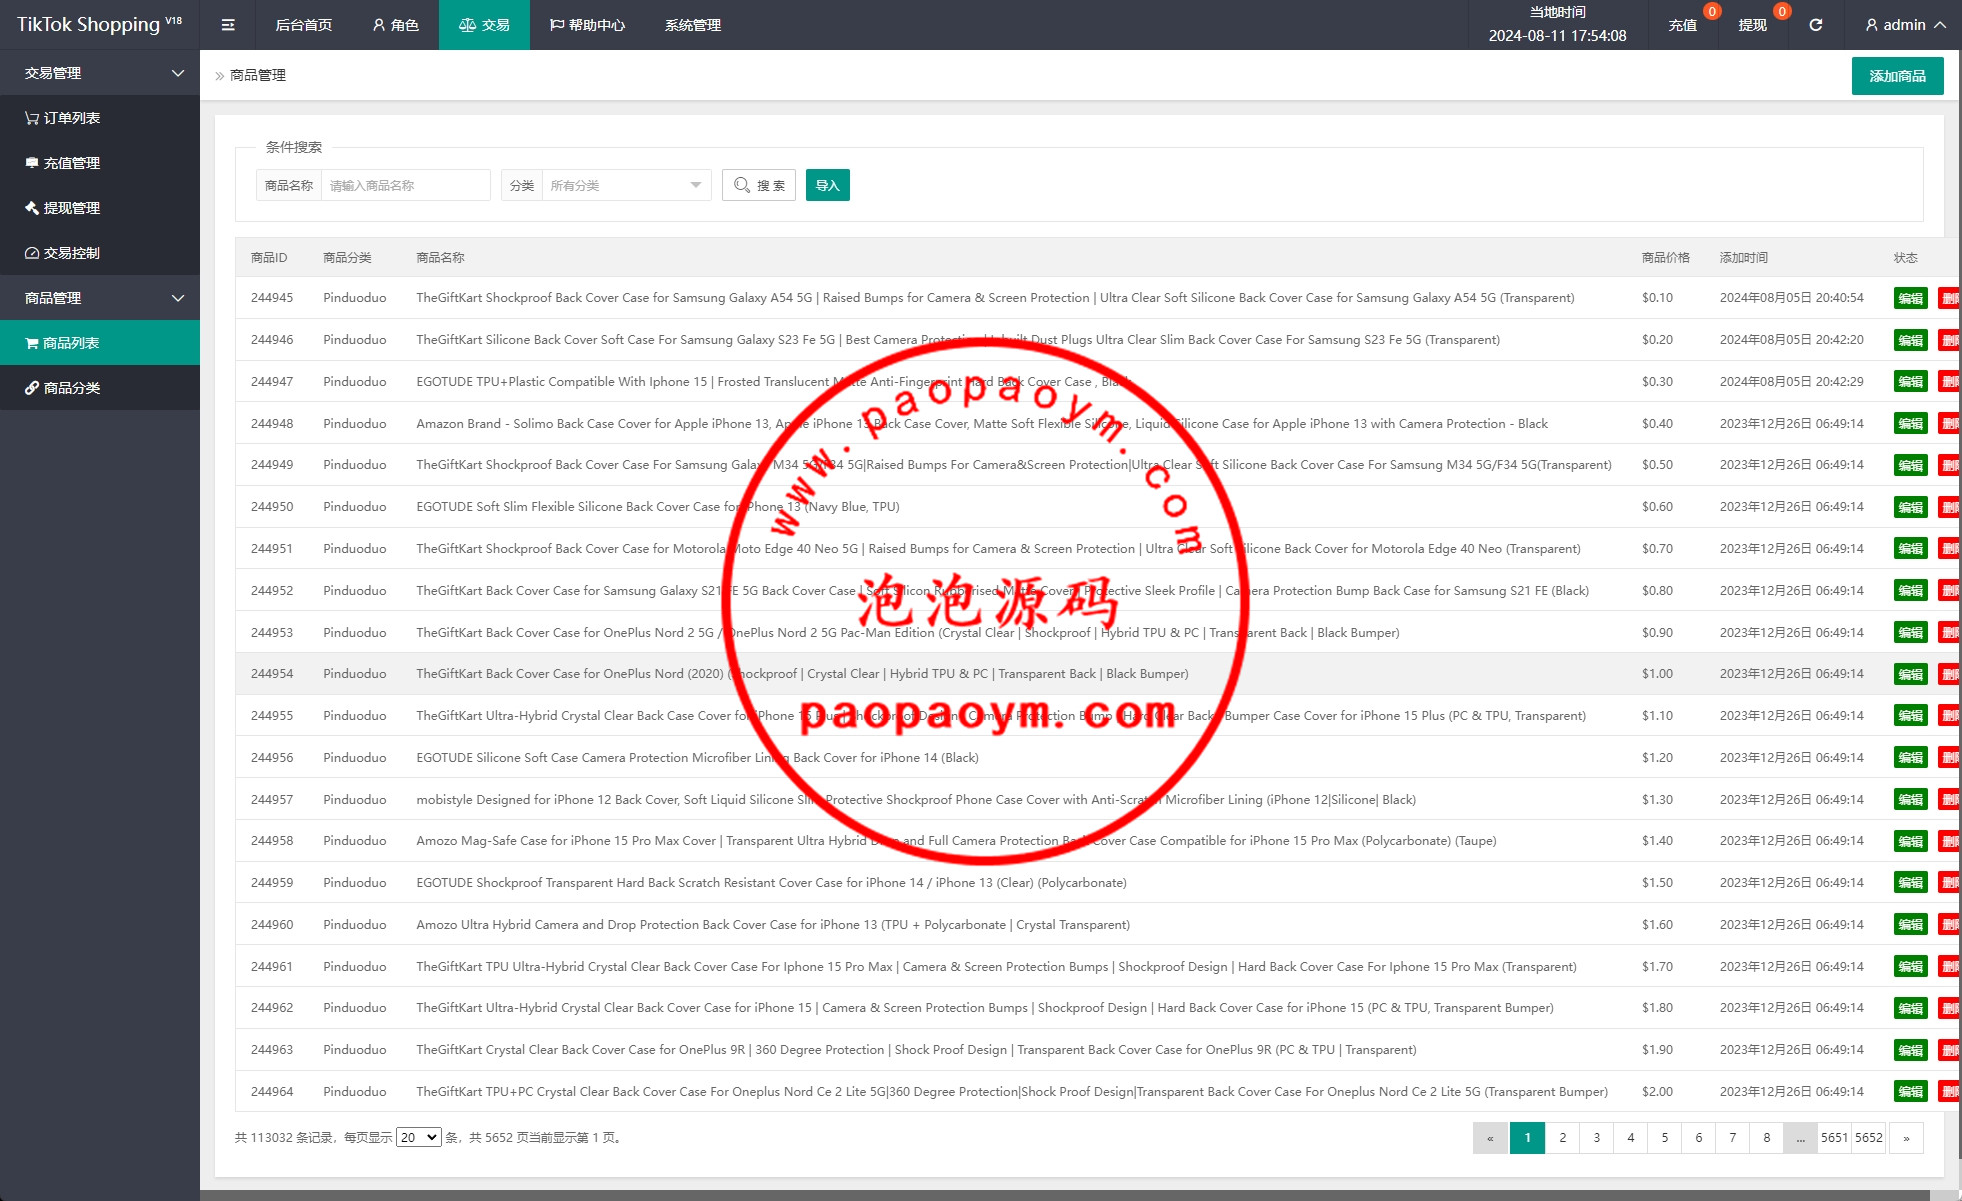Go to page 5

tap(1664, 1138)
